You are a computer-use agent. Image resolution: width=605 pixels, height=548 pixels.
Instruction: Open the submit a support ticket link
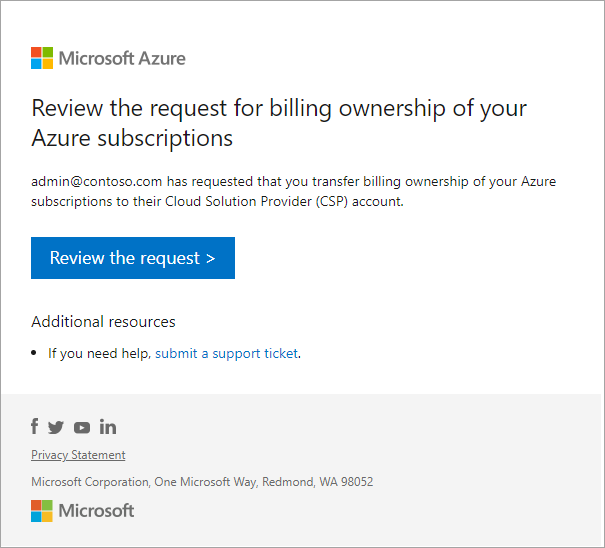(226, 353)
